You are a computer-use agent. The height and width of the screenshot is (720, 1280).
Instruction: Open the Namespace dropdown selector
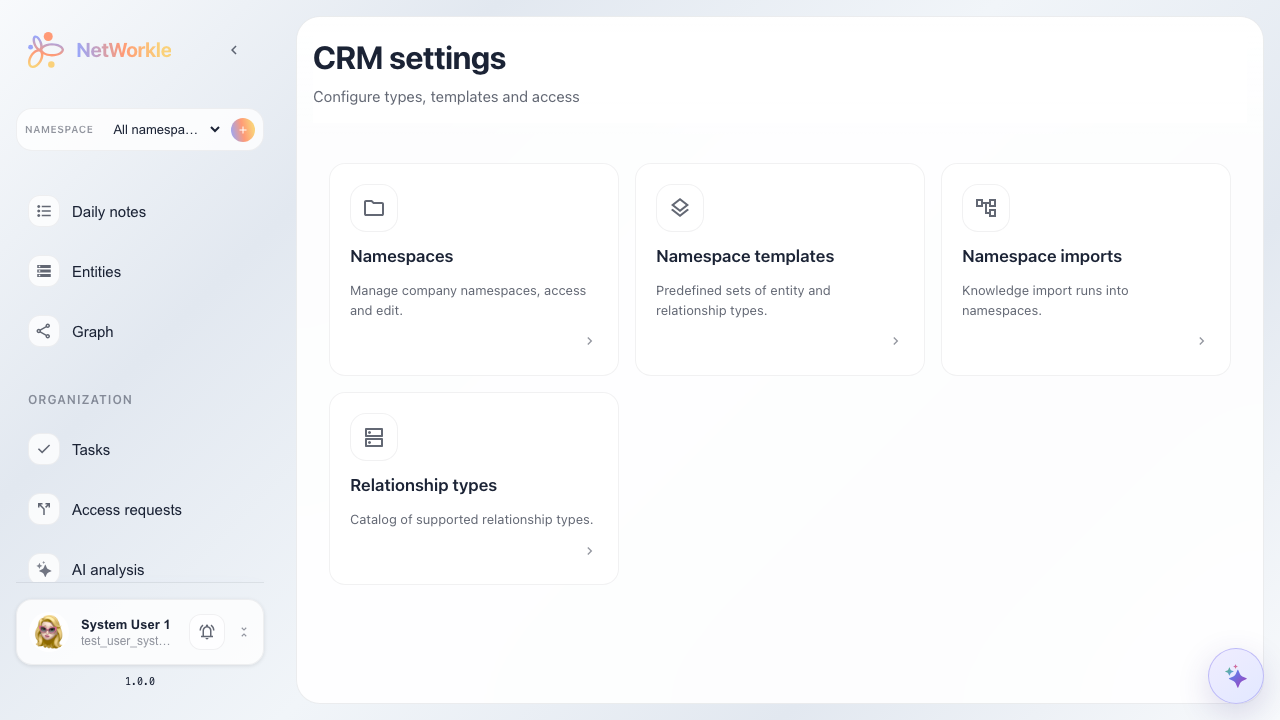(x=166, y=130)
